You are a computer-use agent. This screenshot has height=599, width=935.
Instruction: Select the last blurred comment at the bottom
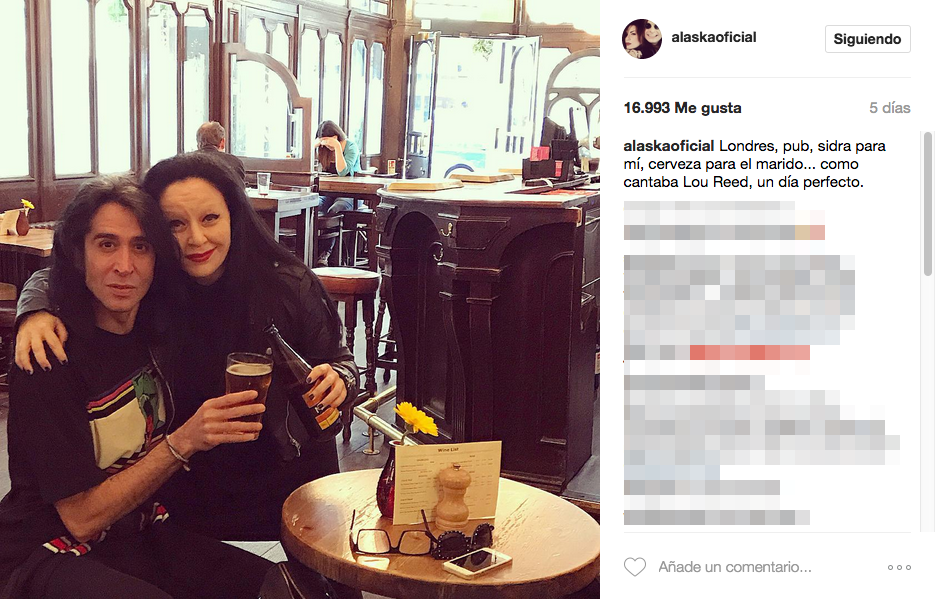tap(717, 517)
